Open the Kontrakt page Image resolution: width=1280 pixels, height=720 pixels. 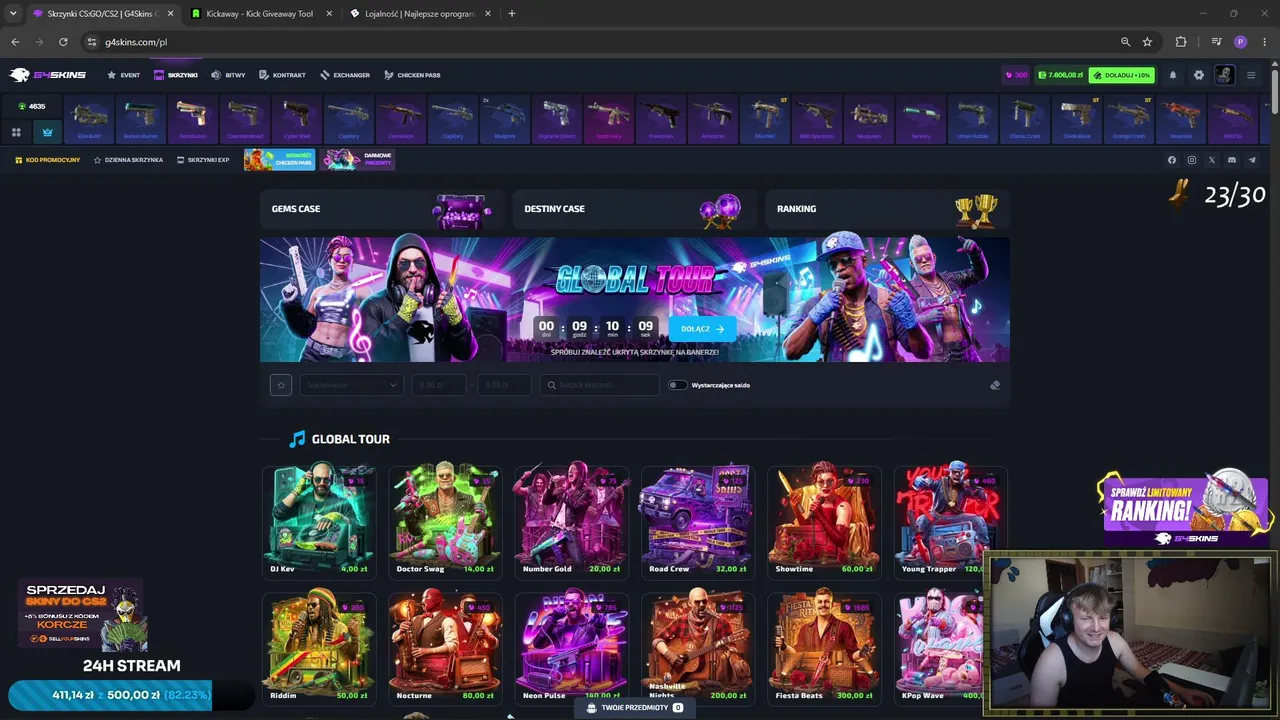[282, 75]
